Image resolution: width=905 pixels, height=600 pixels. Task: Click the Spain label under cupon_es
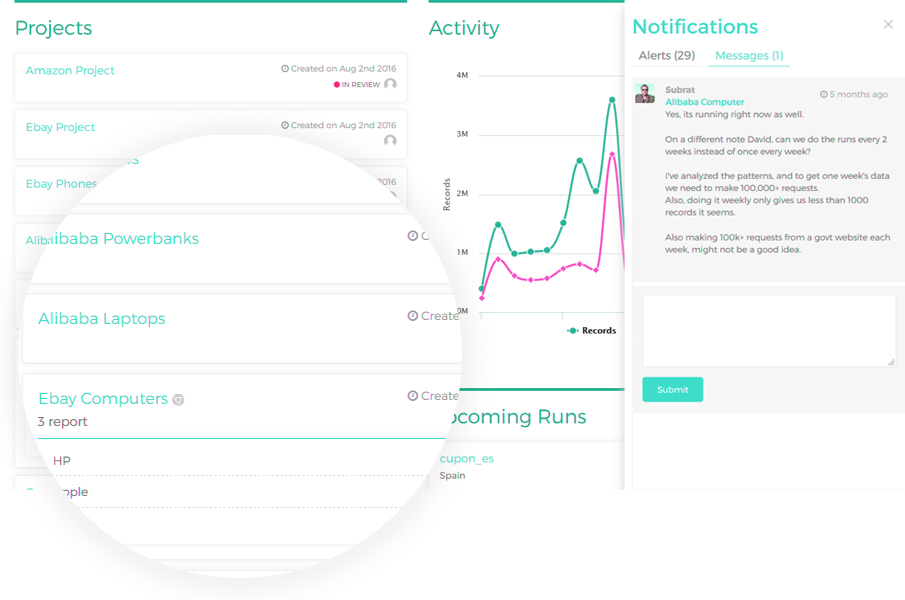(x=452, y=475)
